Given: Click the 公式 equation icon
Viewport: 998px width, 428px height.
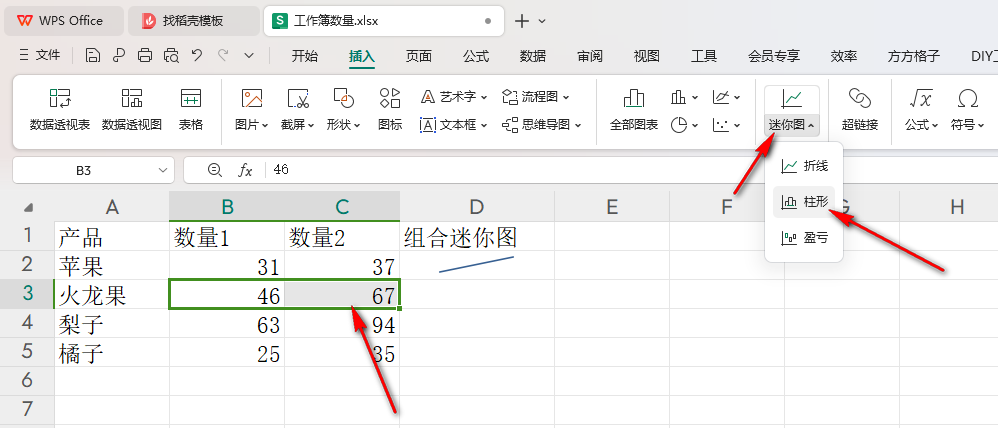Looking at the screenshot, I should pyautogui.click(x=921, y=99).
